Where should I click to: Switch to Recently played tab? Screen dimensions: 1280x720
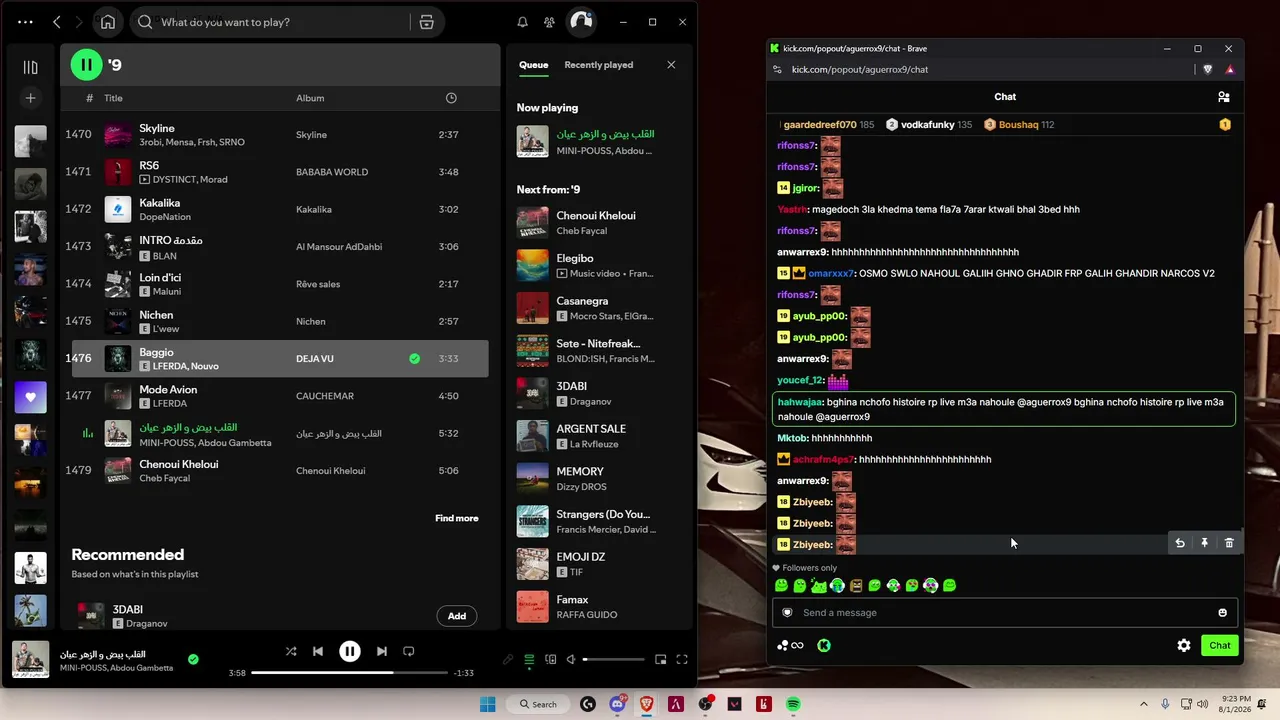[599, 65]
